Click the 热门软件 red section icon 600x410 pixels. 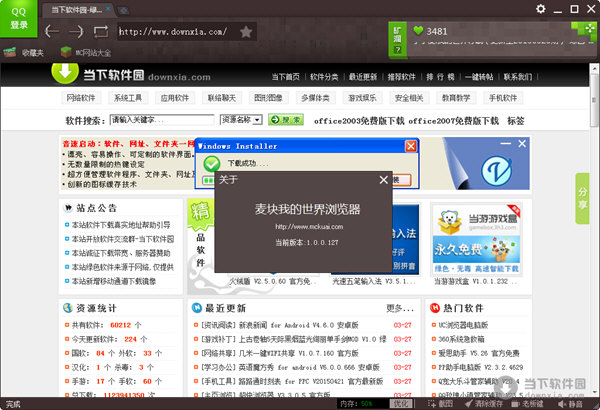[x=435, y=308]
